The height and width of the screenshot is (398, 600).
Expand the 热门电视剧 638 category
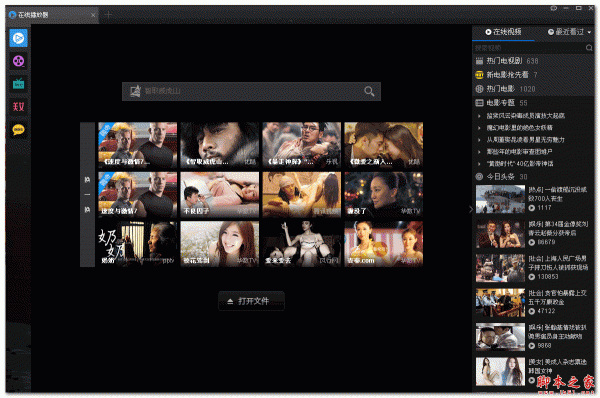pyautogui.click(x=533, y=61)
